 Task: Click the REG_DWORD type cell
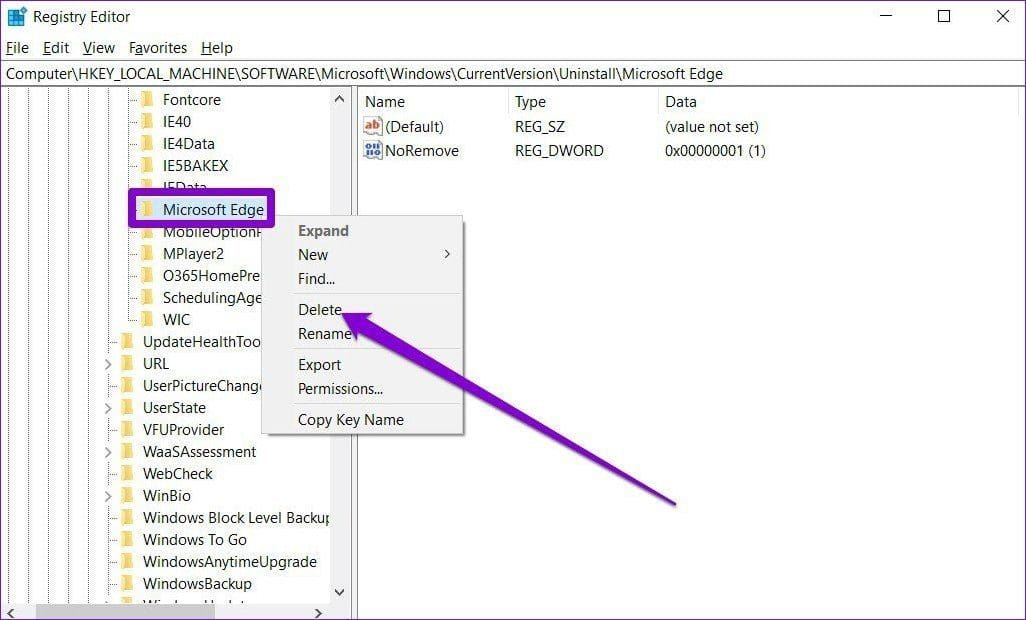tap(559, 150)
